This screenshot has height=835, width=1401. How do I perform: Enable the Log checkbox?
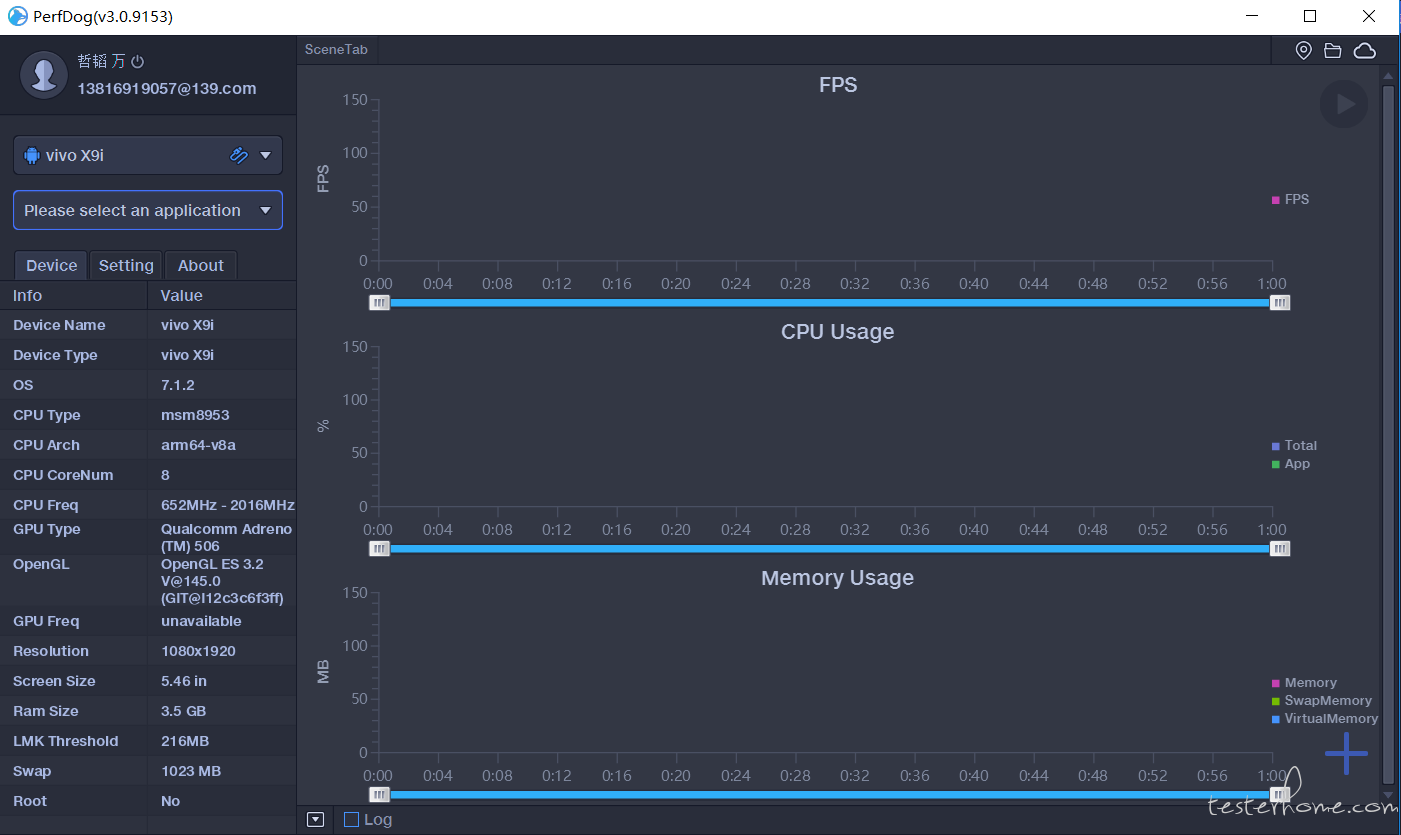(351, 820)
